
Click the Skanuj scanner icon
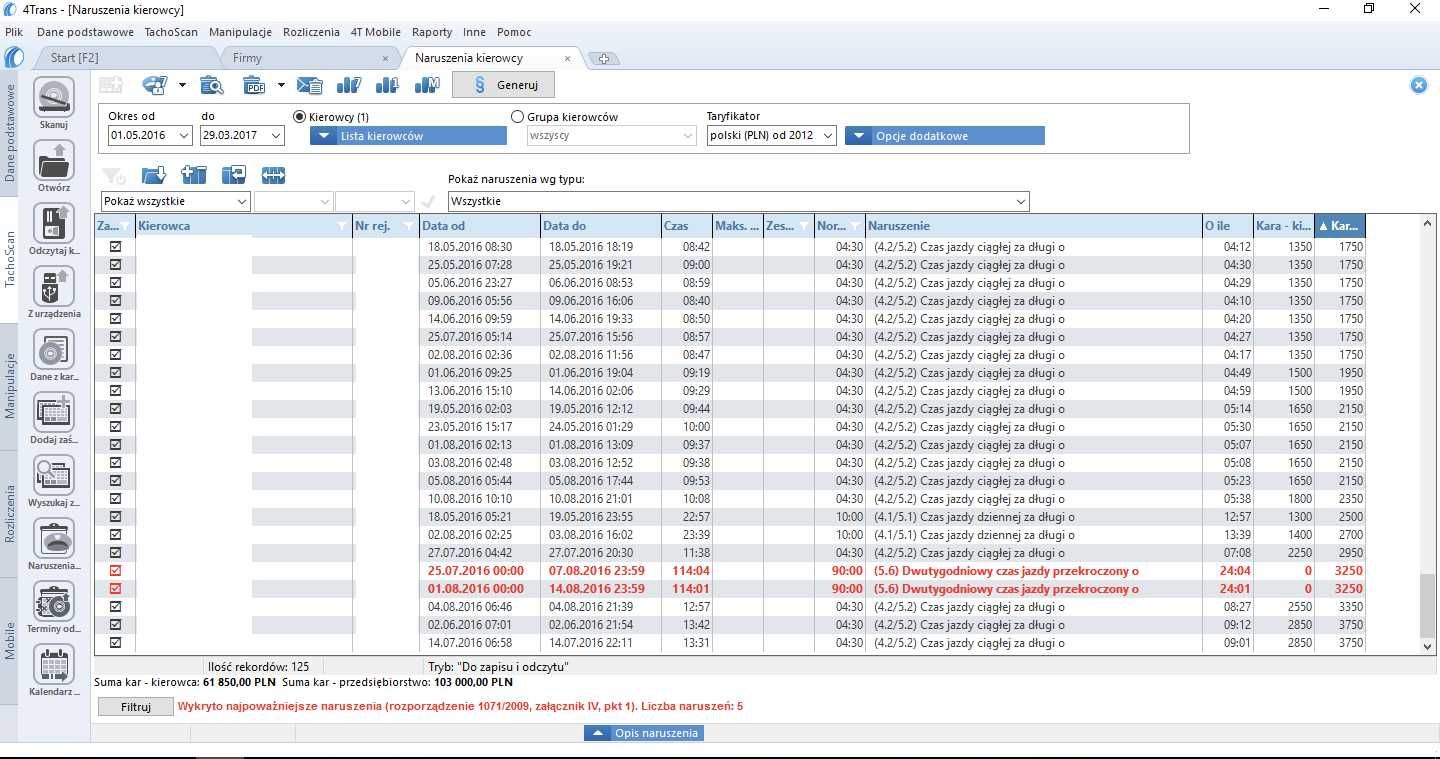point(54,98)
